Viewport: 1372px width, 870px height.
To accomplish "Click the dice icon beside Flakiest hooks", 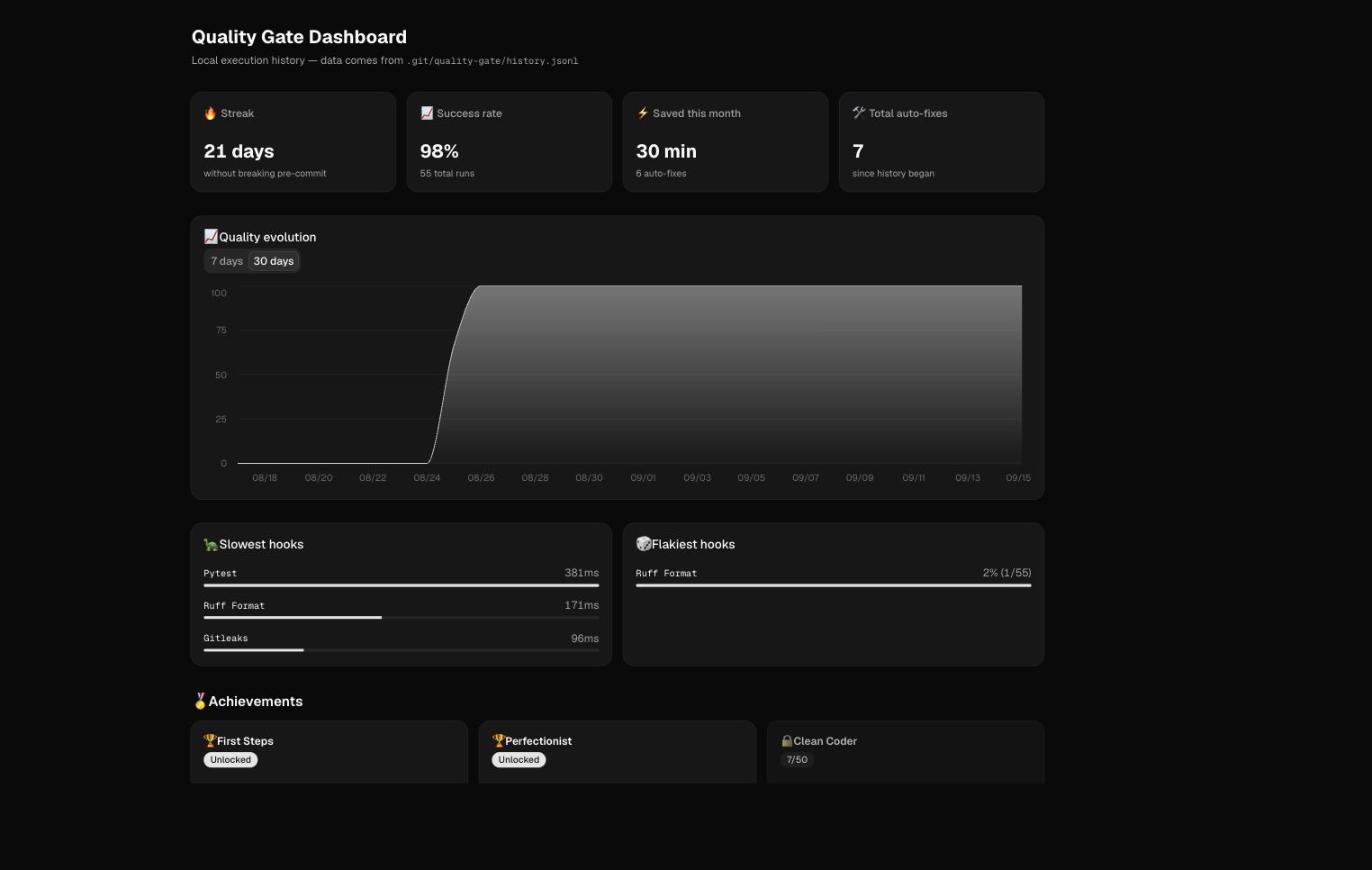I will click(644, 544).
